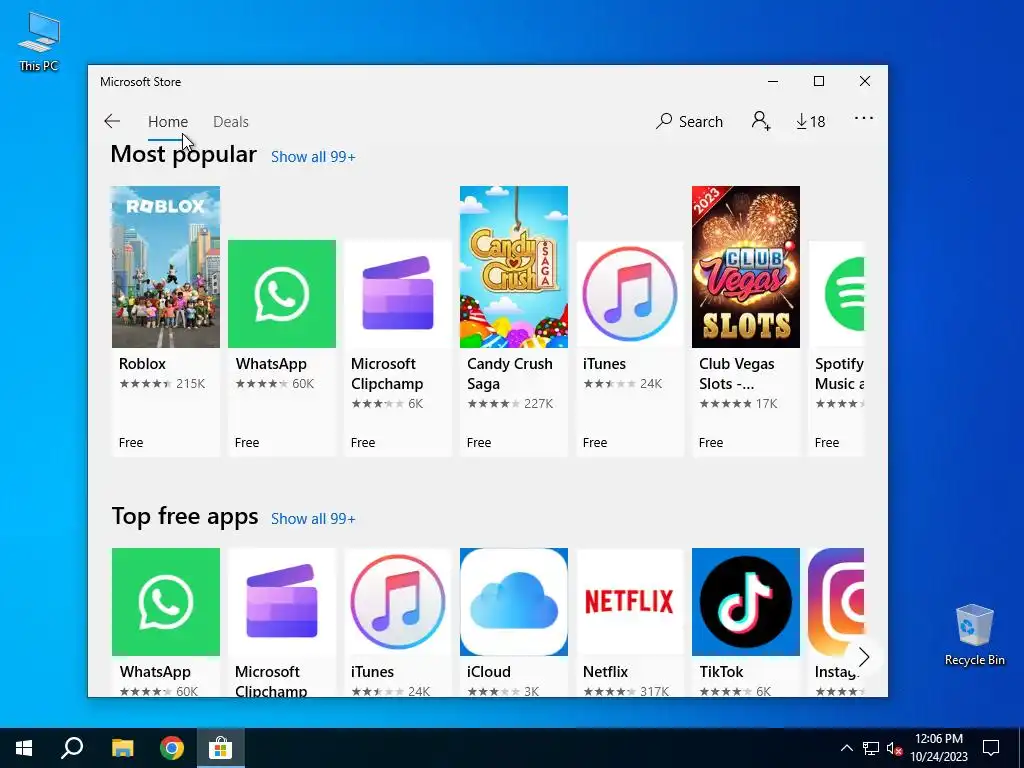Screen dimensions: 1024x768
Task: Open Spotify Music icon in Most popular
Action: (x=837, y=294)
